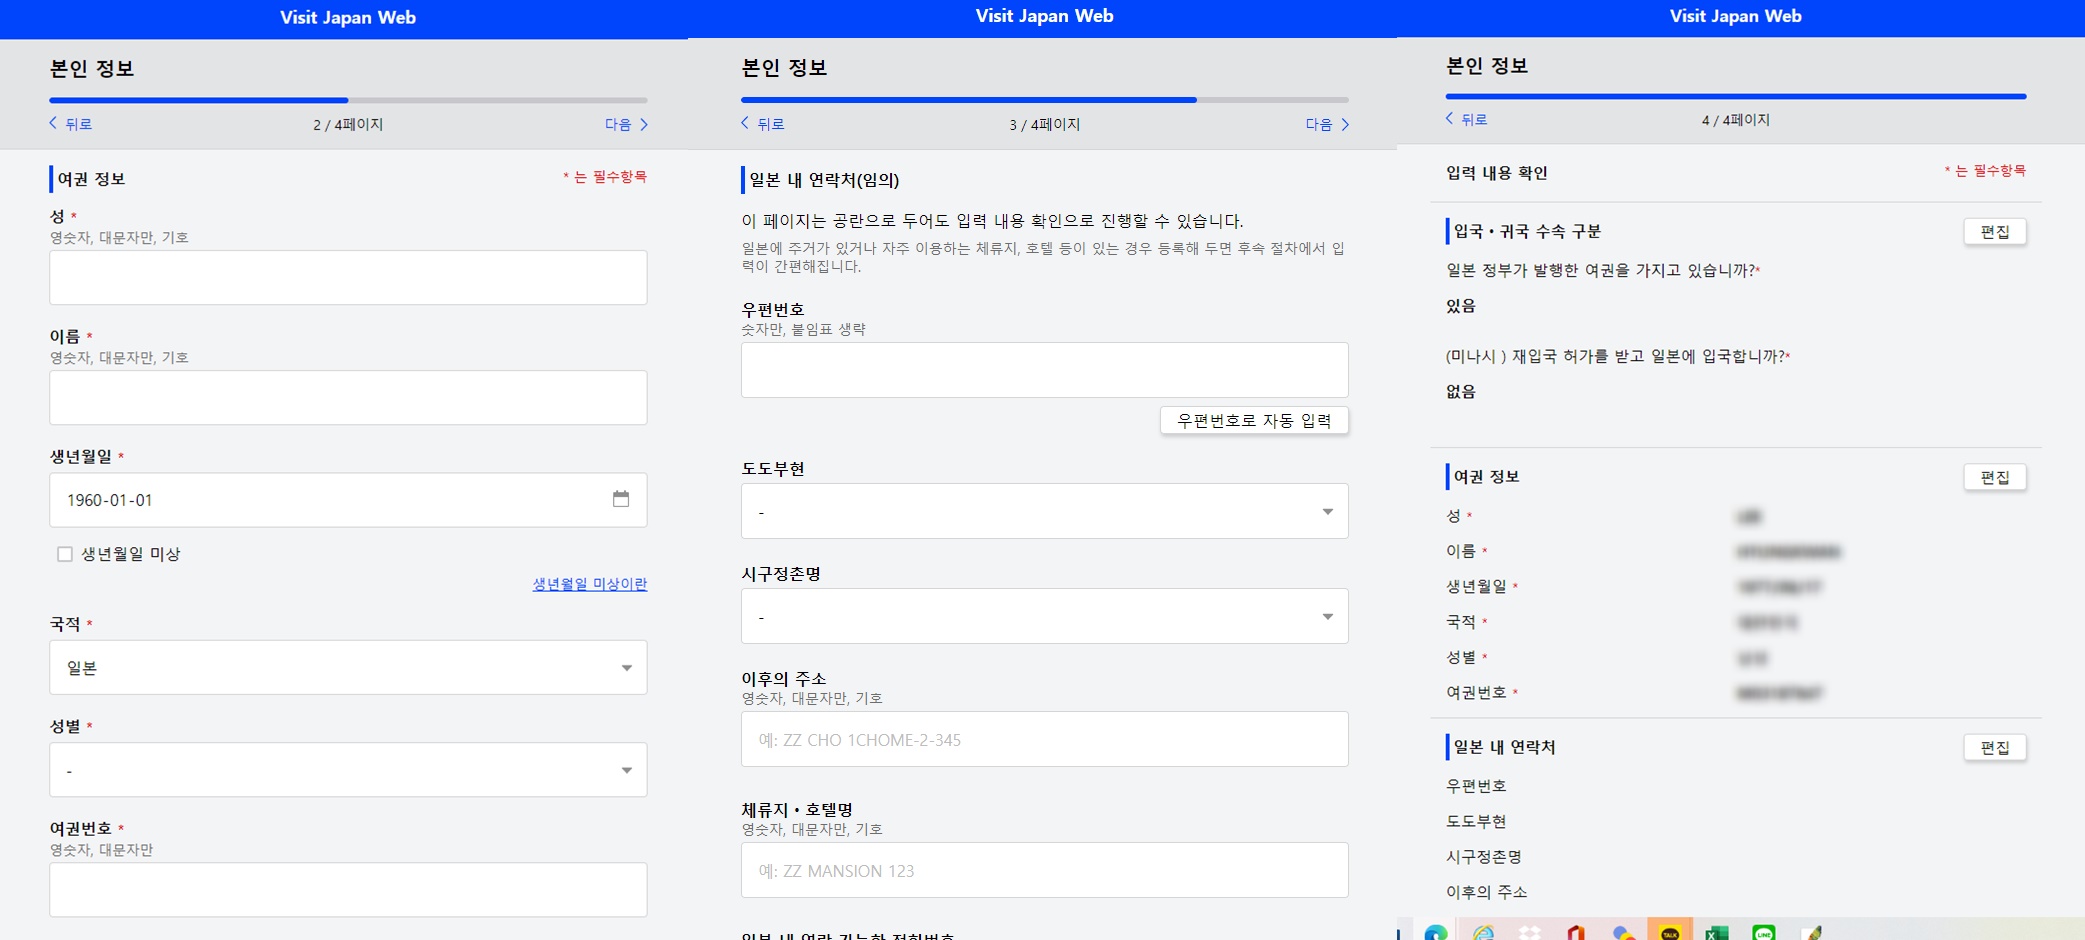Open the birthdate calendar picker icon
This screenshot has height=940, width=2085.
621,499
